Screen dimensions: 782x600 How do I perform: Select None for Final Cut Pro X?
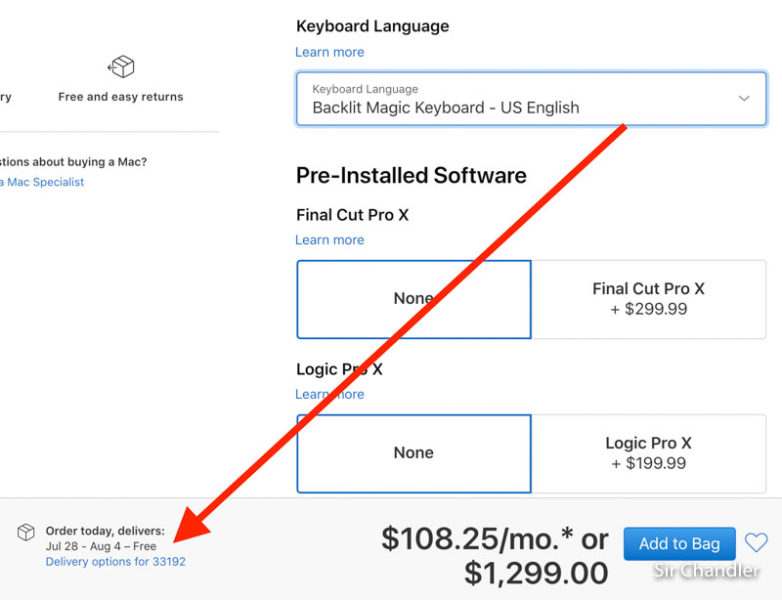point(413,299)
